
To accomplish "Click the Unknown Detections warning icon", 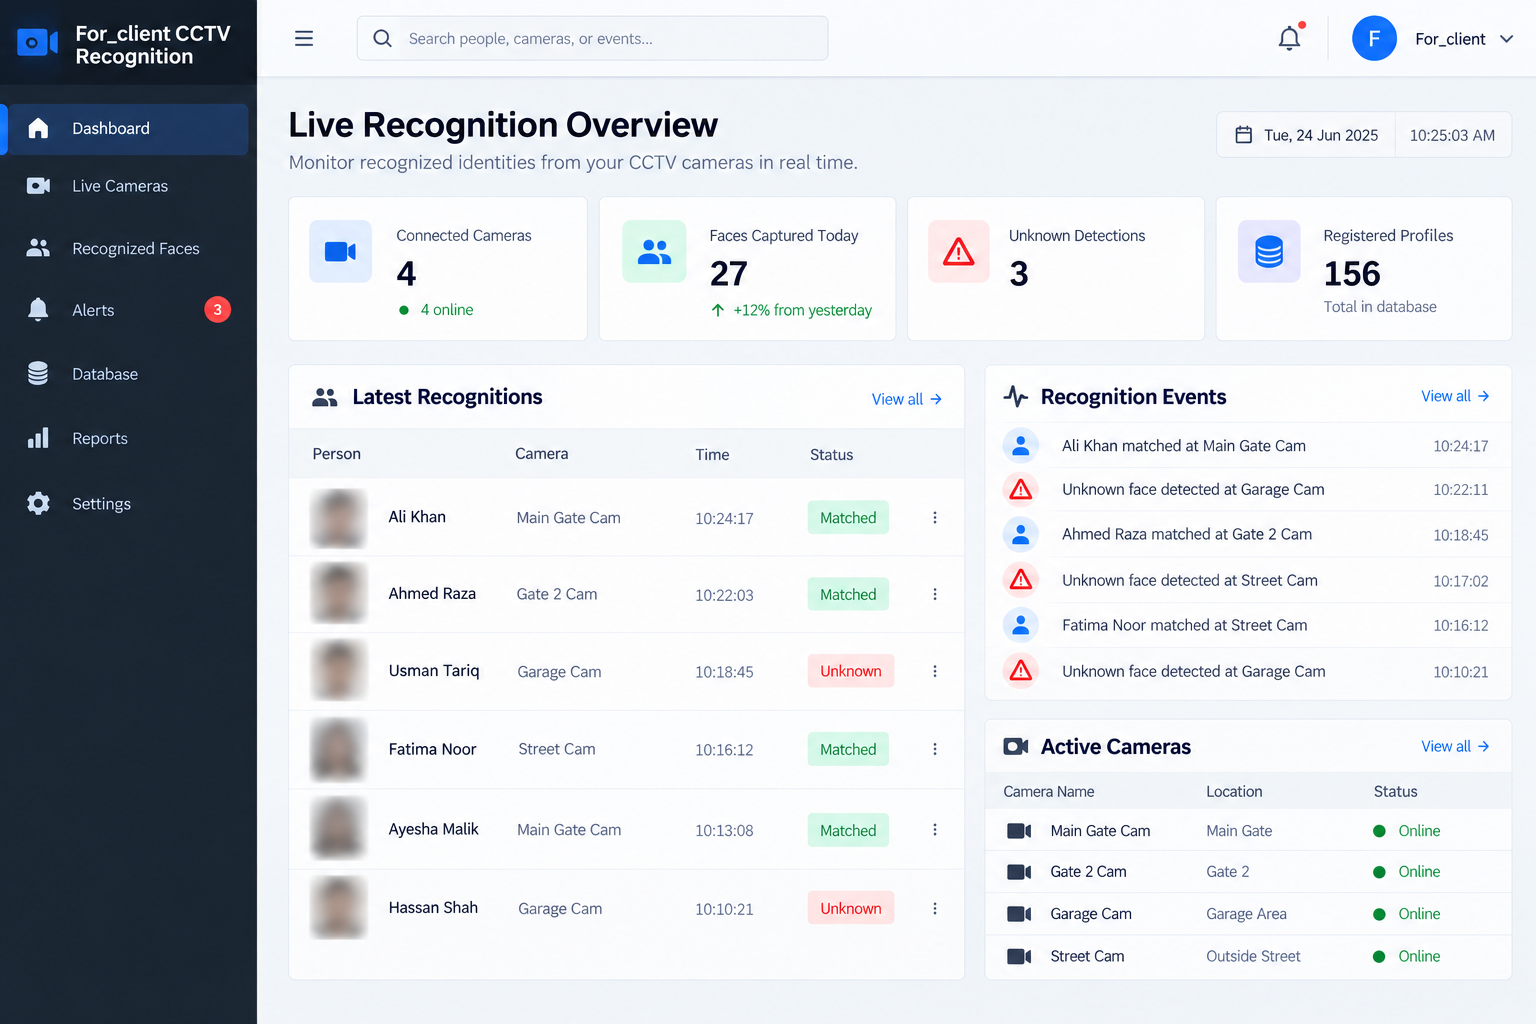I will (x=959, y=251).
